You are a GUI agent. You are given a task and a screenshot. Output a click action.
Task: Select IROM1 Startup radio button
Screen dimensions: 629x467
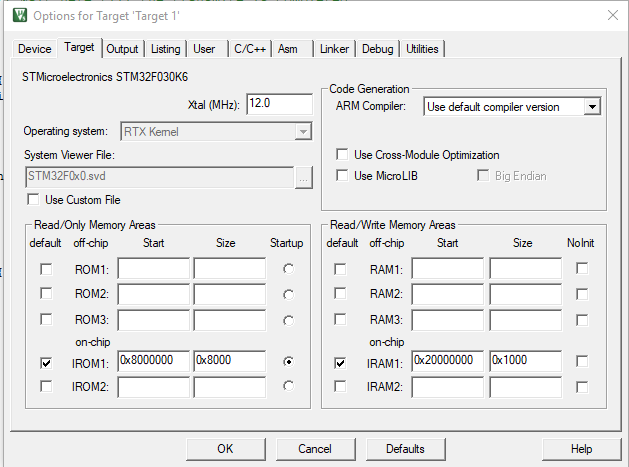coord(288,361)
